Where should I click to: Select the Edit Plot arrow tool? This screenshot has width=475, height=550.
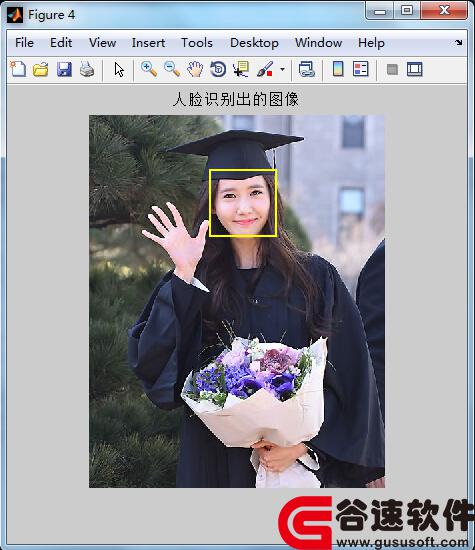click(119, 69)
